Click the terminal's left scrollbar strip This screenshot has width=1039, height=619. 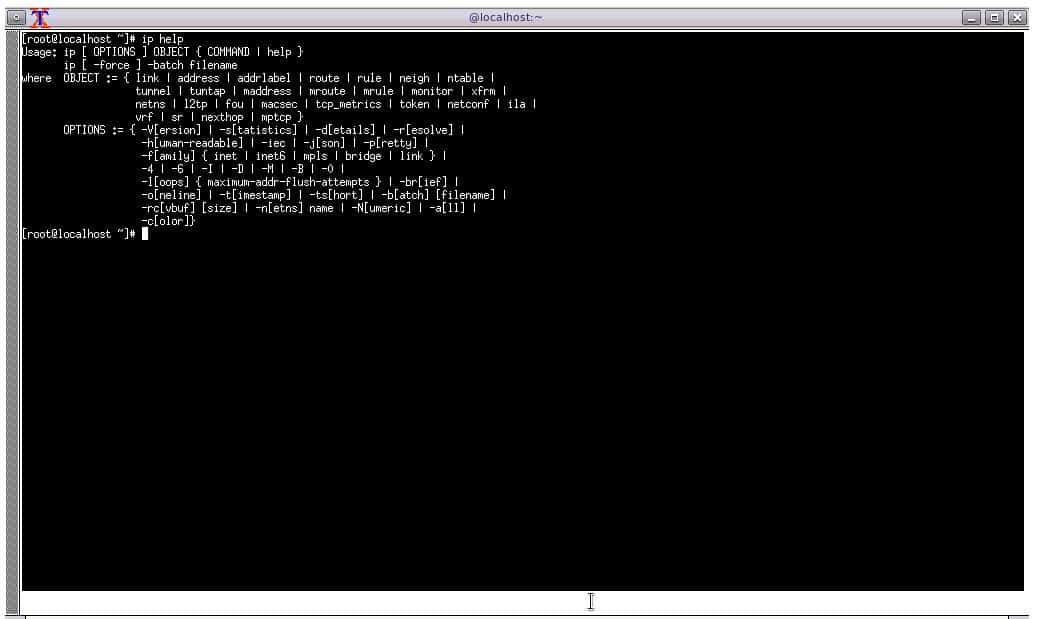pyautogui.click(x=13, y=321)
